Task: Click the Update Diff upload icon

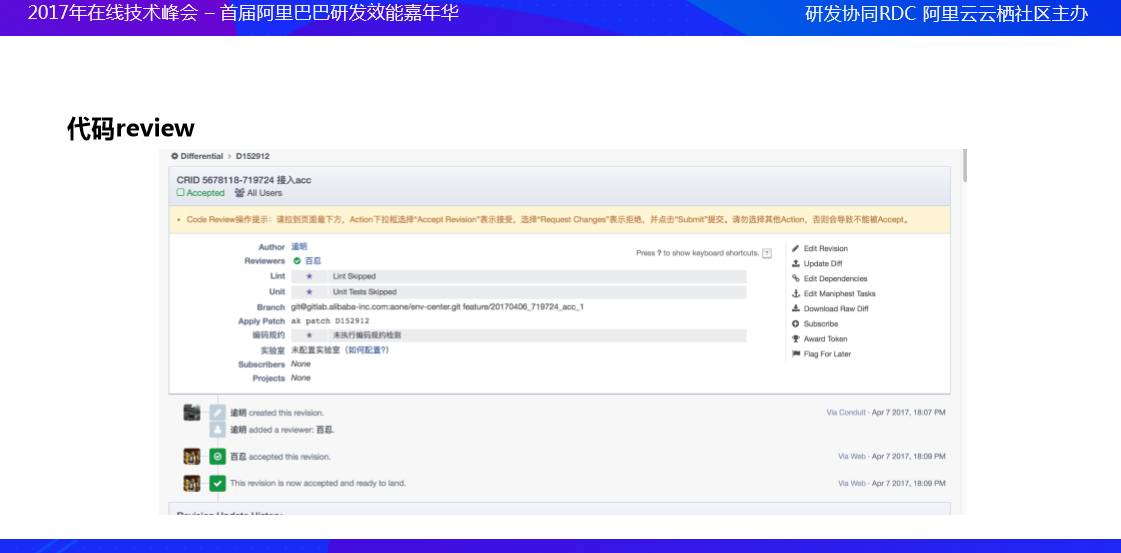Action: [x=796, y=264]
